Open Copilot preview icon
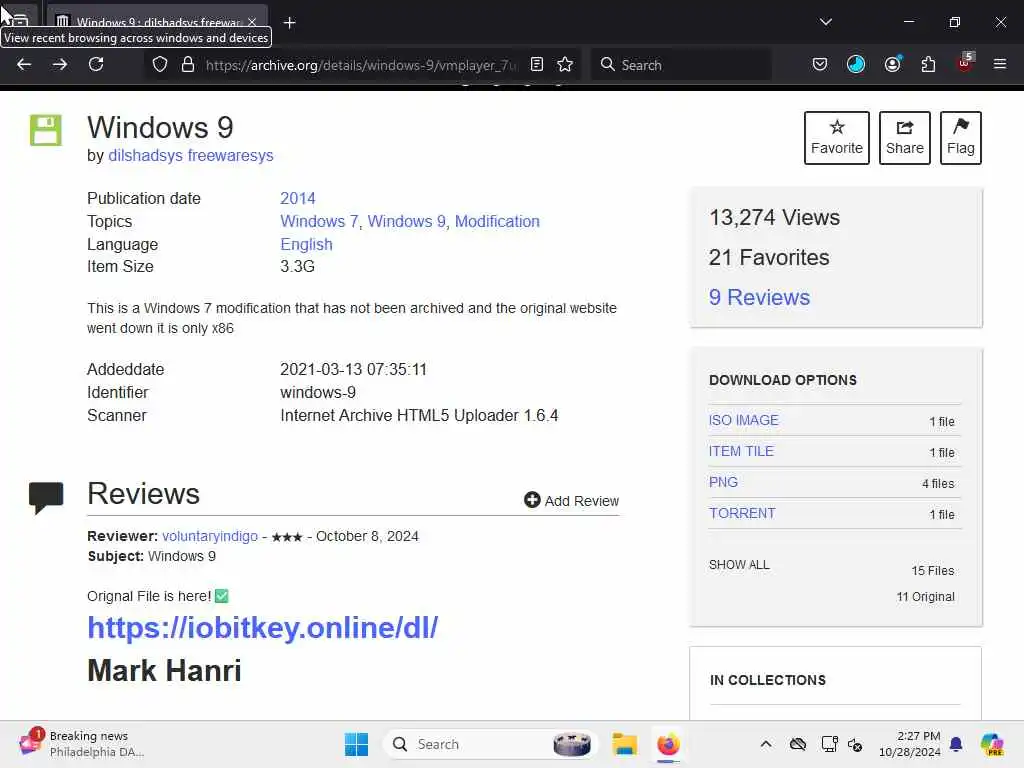This screenshot has width=1024, height=768. click(992, 744)
